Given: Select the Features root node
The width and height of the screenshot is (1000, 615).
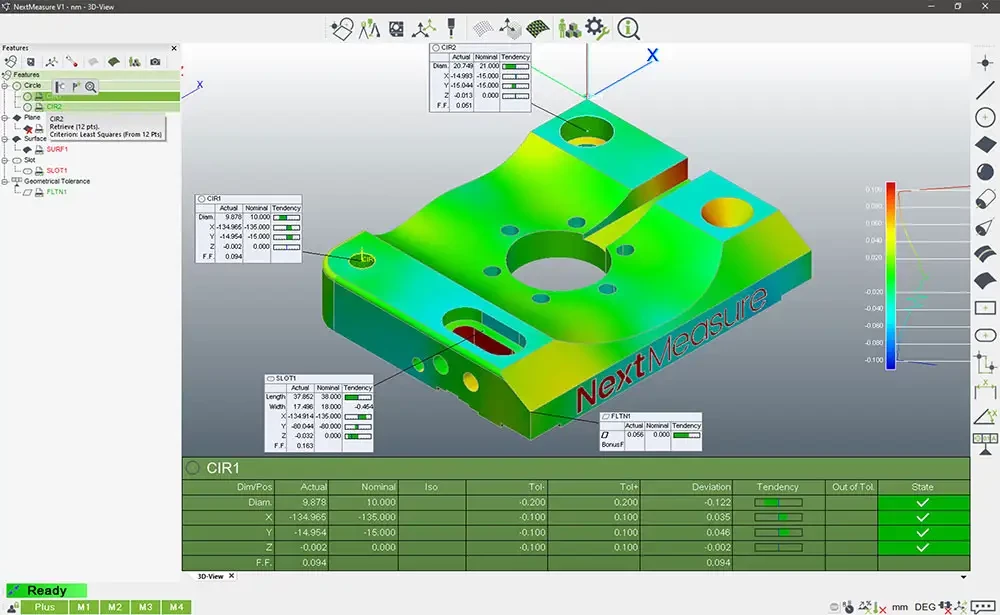Looking at the screenshot, I should (x=26, y=75).
